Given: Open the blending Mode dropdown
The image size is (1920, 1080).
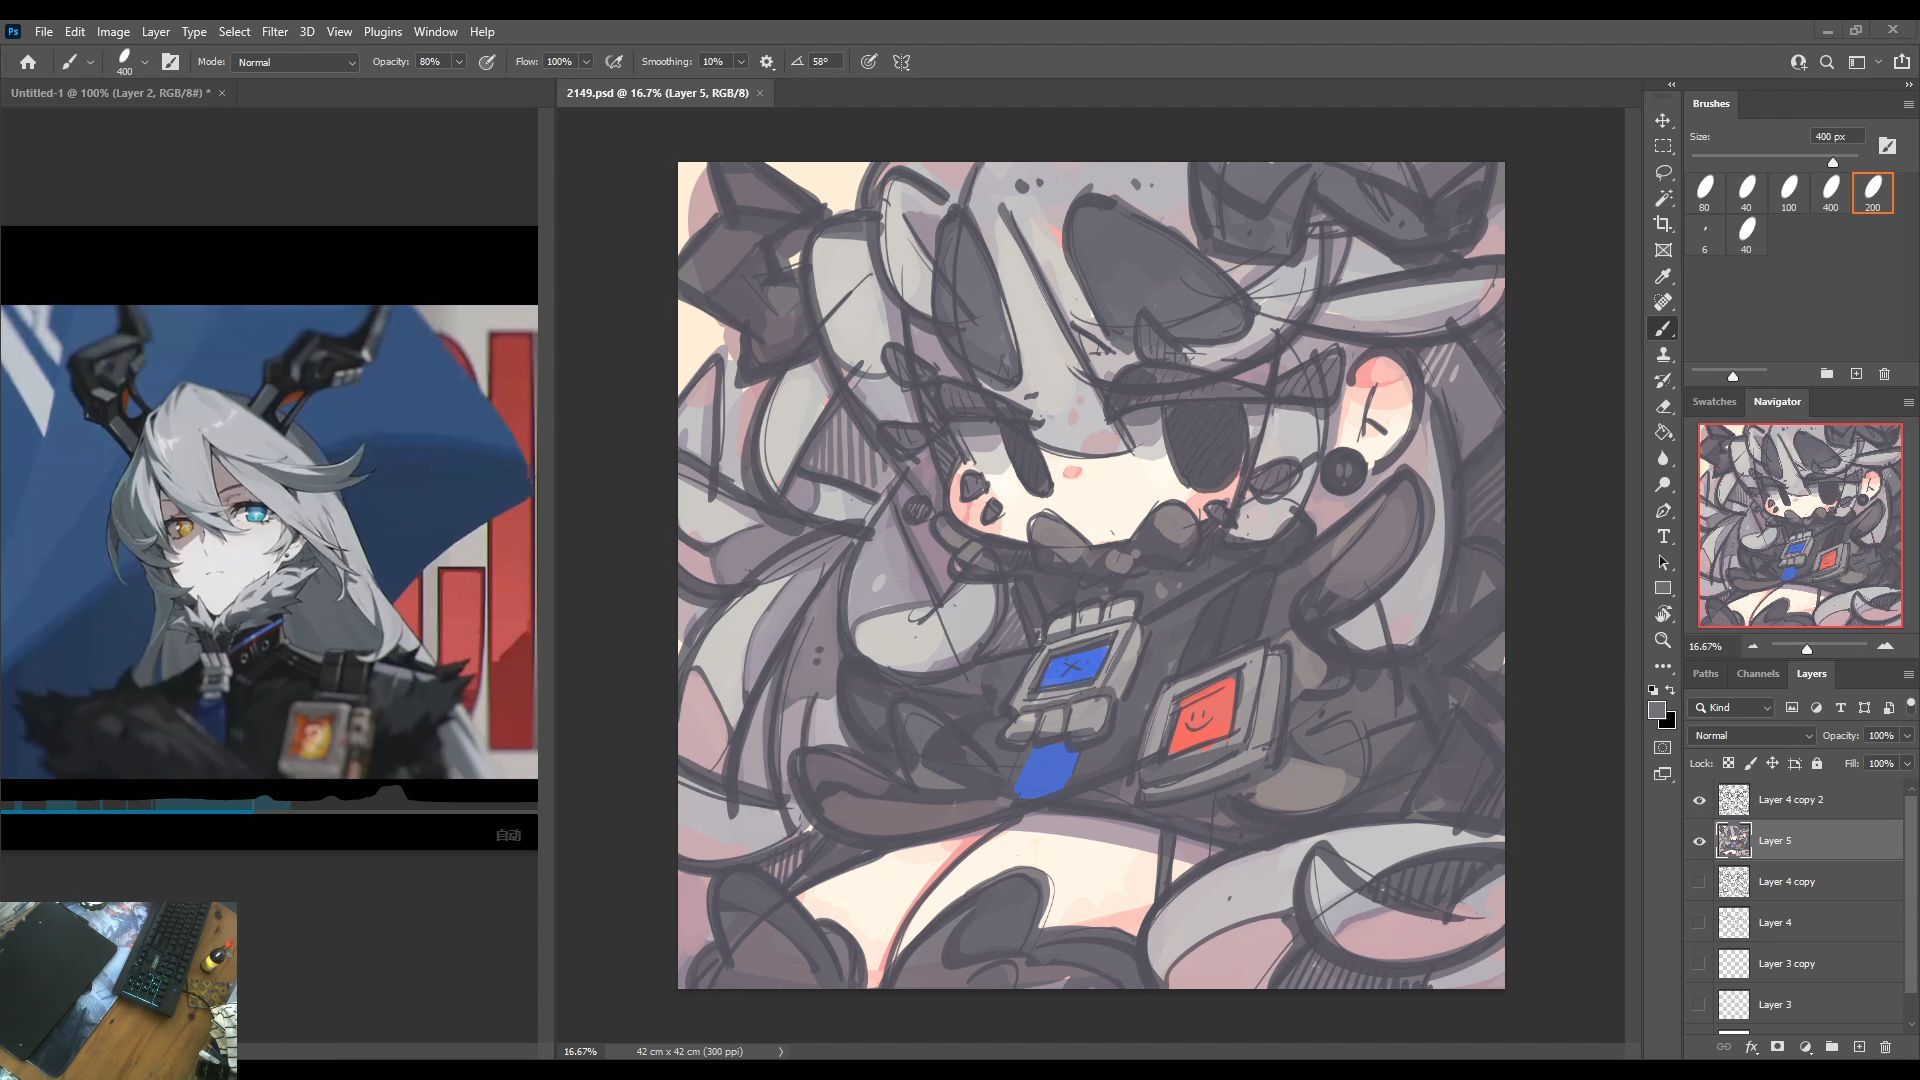Looking at the screenshot, I should (x=295, y=62).
